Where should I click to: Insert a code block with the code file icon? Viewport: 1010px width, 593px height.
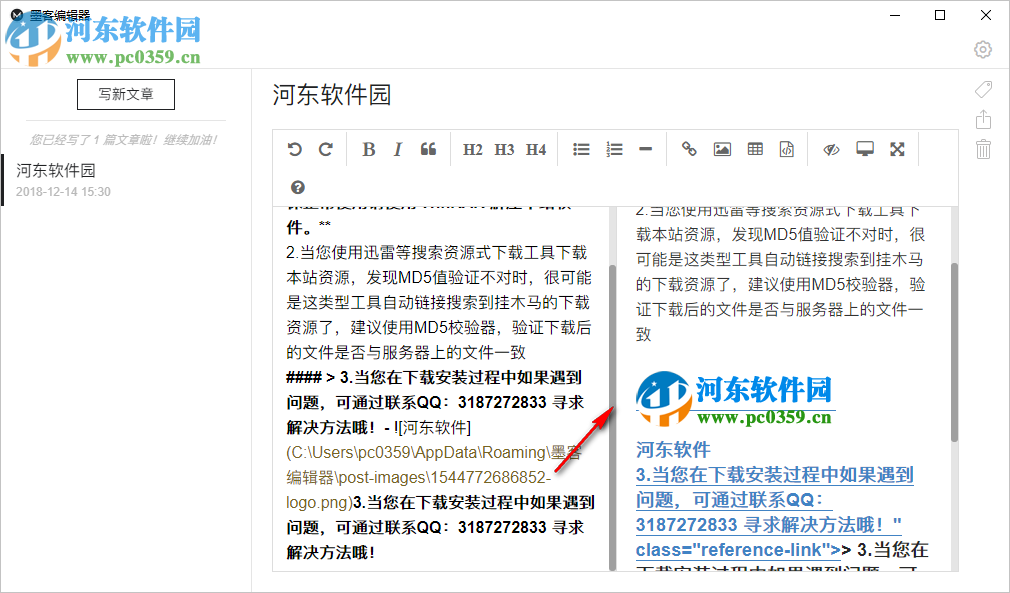786,149
